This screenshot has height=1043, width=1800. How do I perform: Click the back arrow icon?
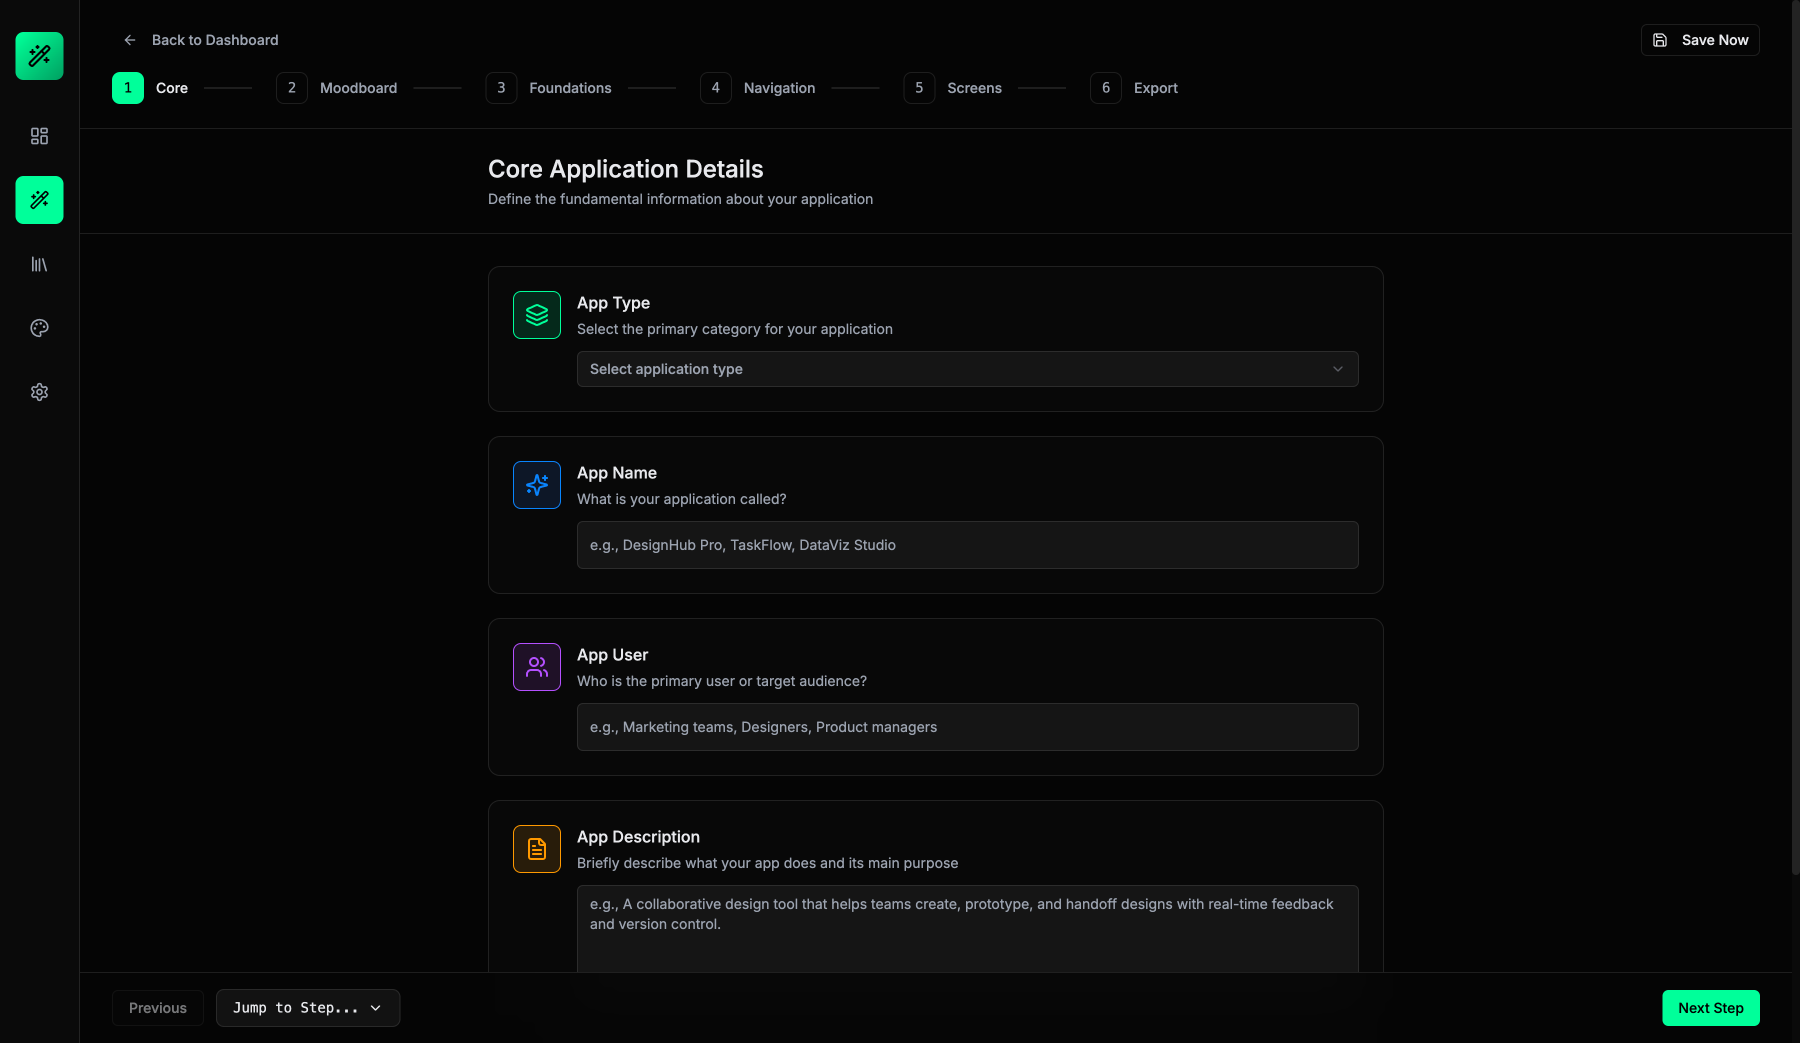click(130, 40)
